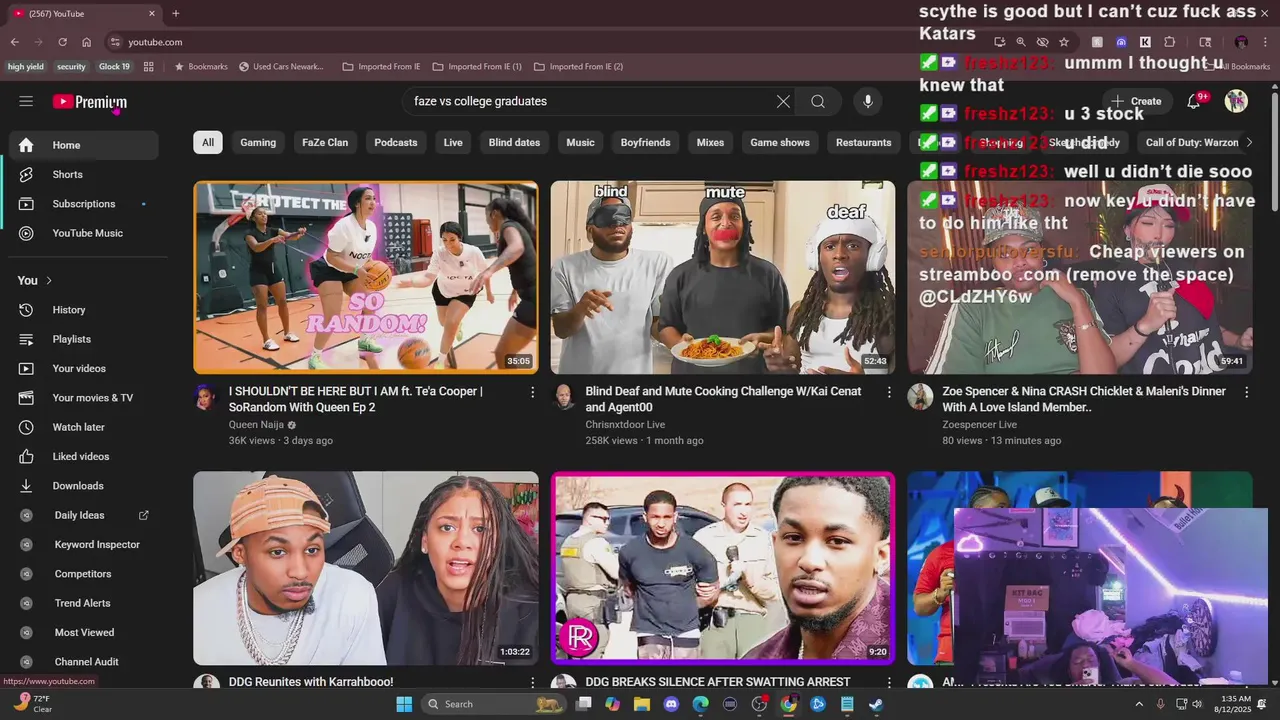Open options menu for Blind Deaf Mute video
Viewport: 1280px width, 720px height.
(889, 392)
